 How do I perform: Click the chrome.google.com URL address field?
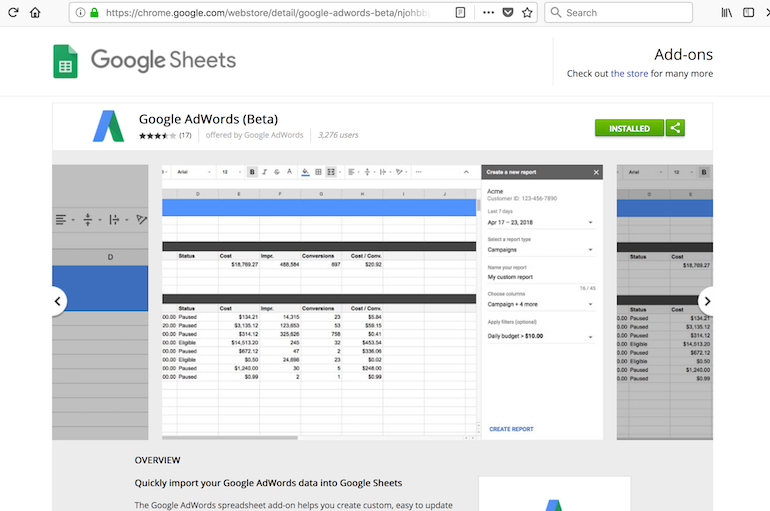coord(268,12)
